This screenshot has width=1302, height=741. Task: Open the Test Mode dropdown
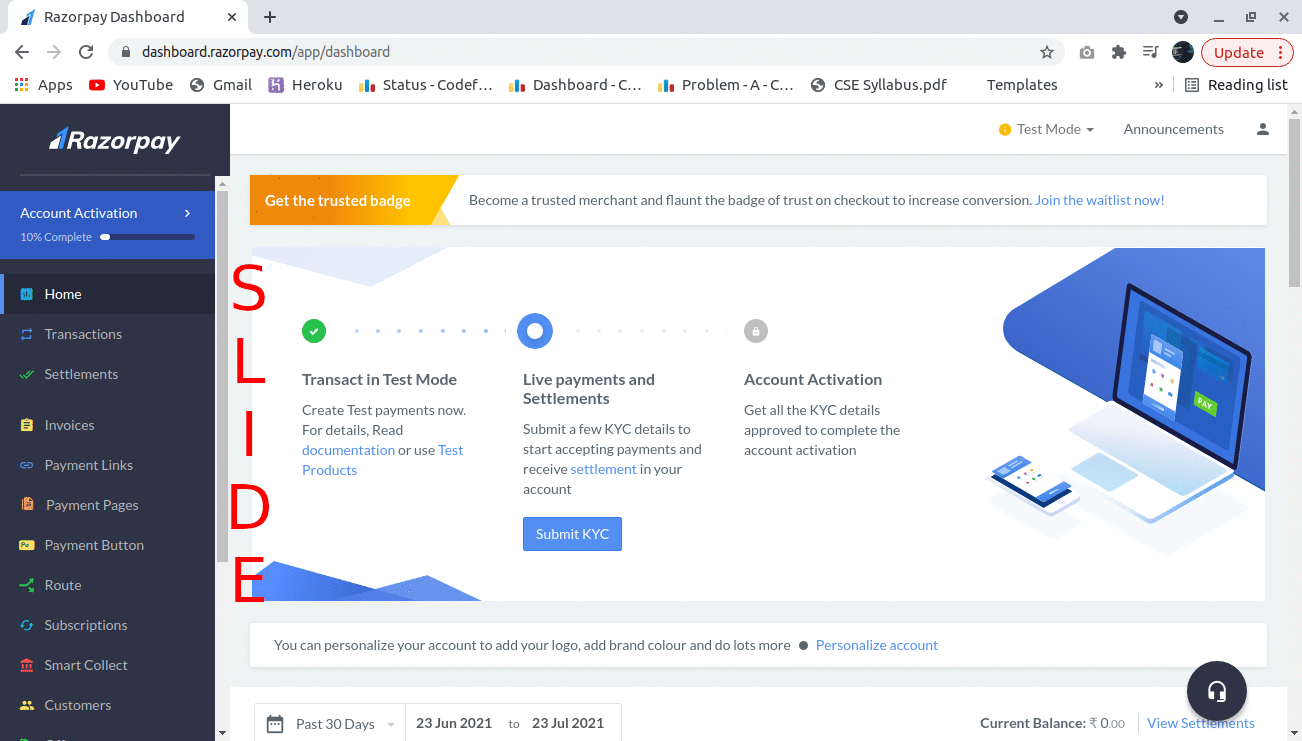point(1046,129)
